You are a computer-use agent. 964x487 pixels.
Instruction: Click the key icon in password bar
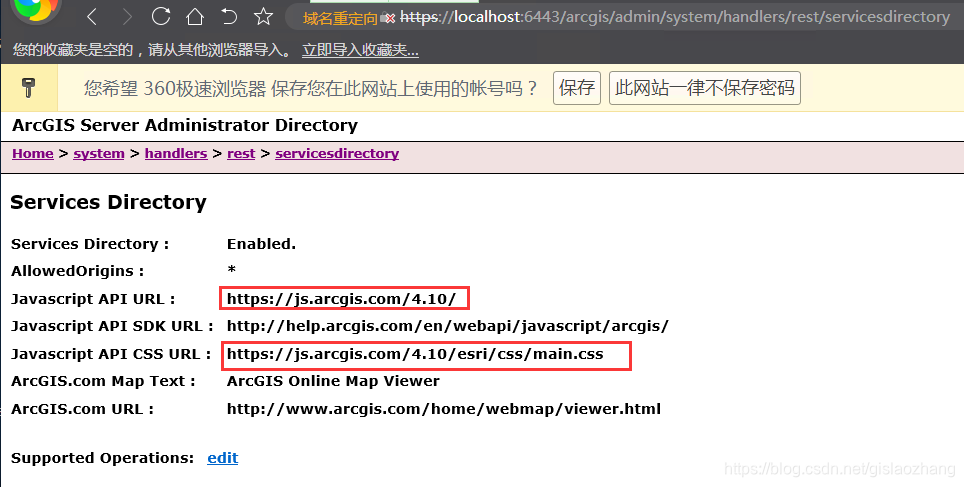[x=28, y=87]
